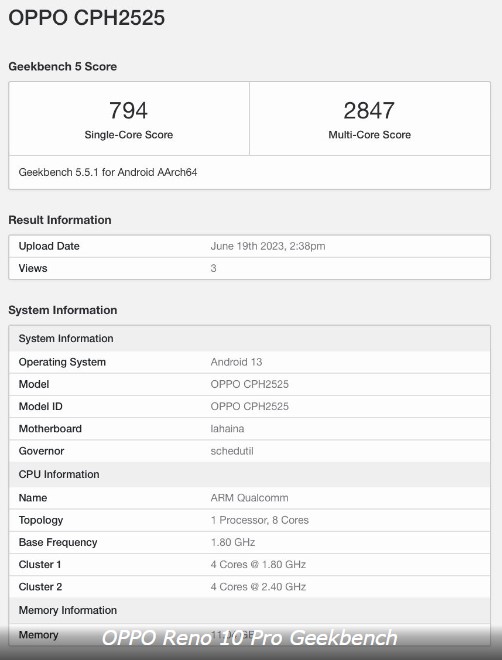Click the Views count value 3

pyautogui.click(x=213, y=268)
